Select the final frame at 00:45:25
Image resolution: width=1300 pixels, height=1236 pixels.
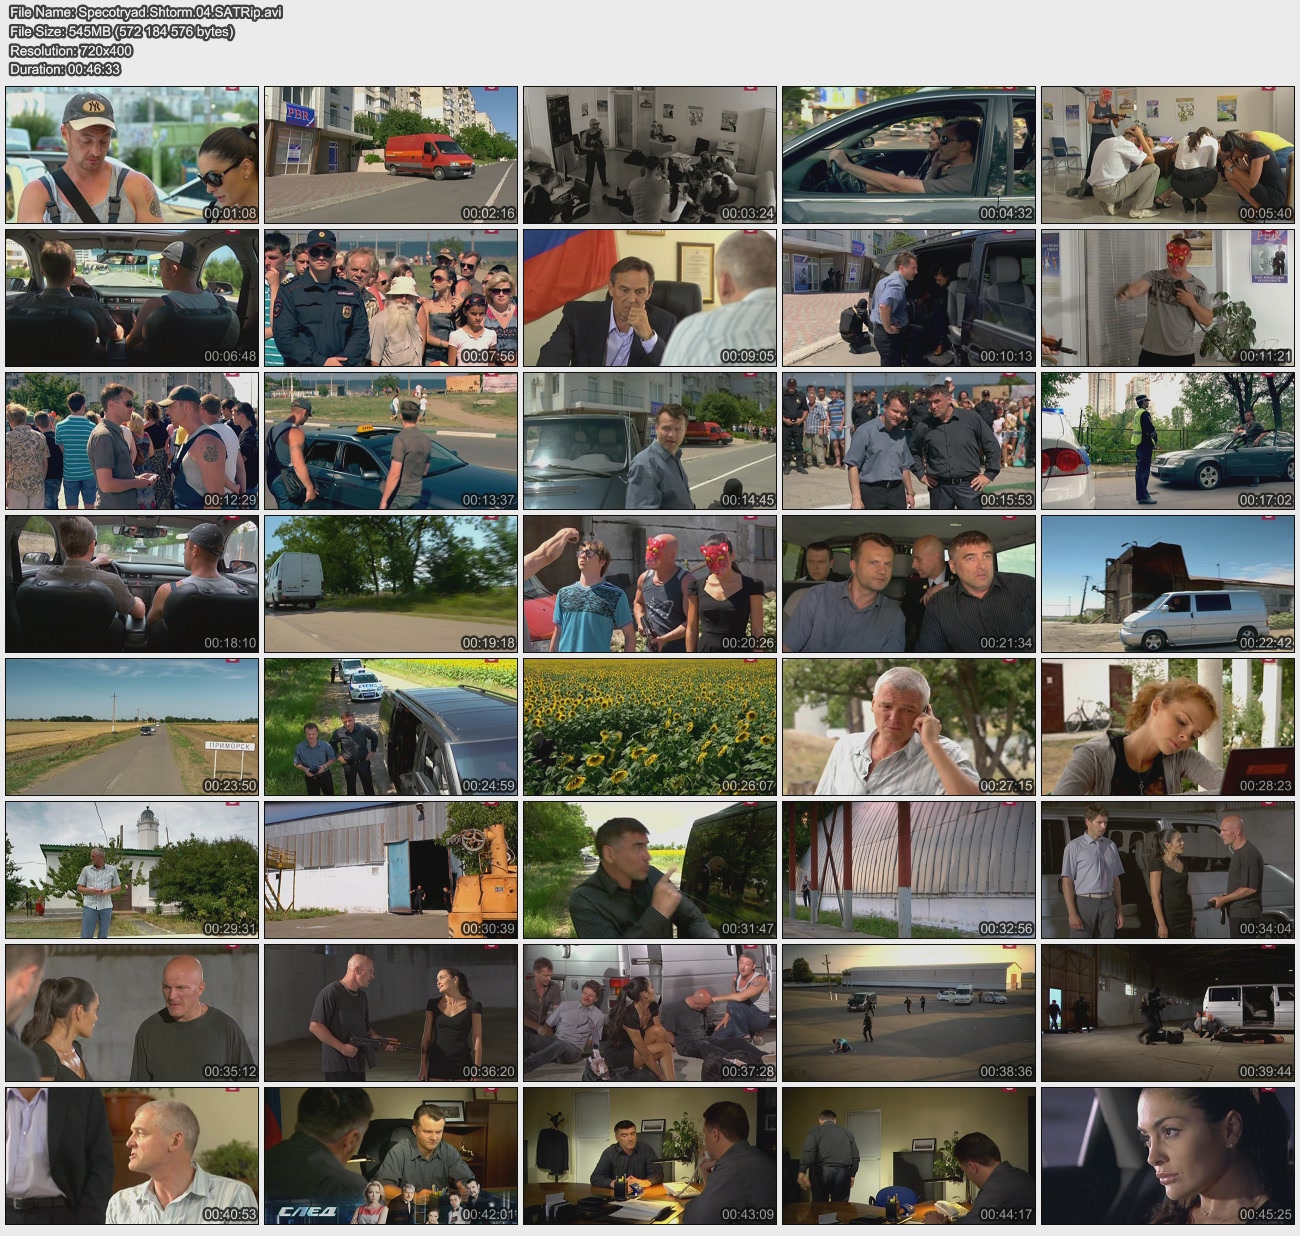pyautogui.click(x=1168, y=1156)
